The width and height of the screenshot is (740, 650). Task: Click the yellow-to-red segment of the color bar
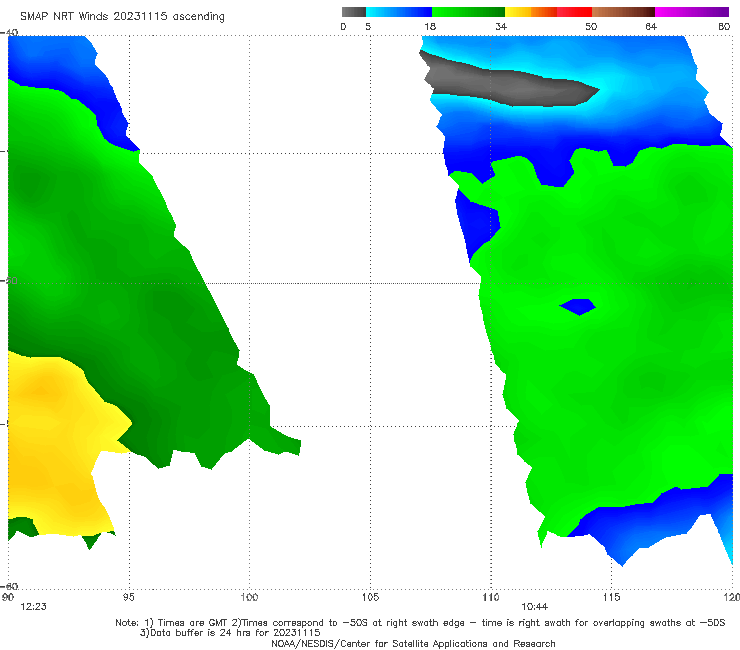tap(548, 12)
